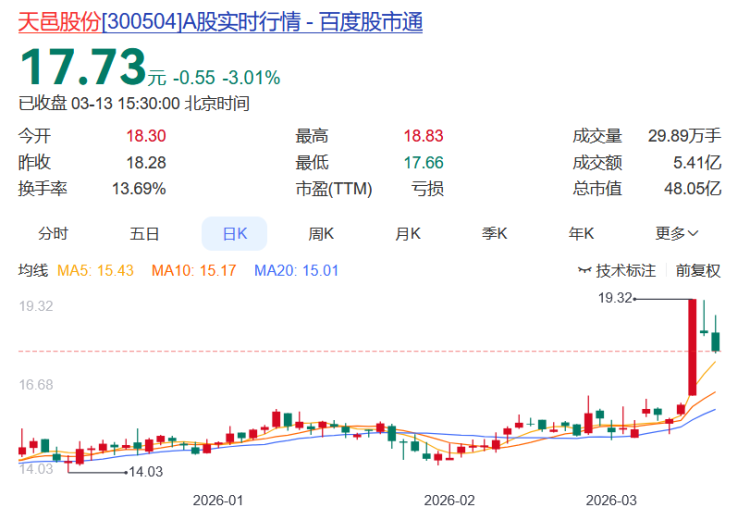Select the 日K chart tab
750x520 pixels.
coord(234,233)
